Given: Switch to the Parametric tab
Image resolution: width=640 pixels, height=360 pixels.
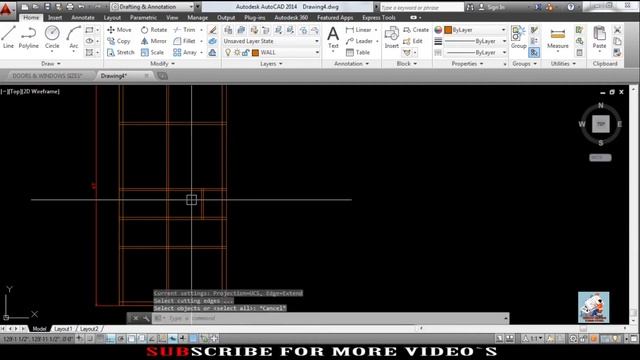Looking at the screenshot, I should (143, 18).
